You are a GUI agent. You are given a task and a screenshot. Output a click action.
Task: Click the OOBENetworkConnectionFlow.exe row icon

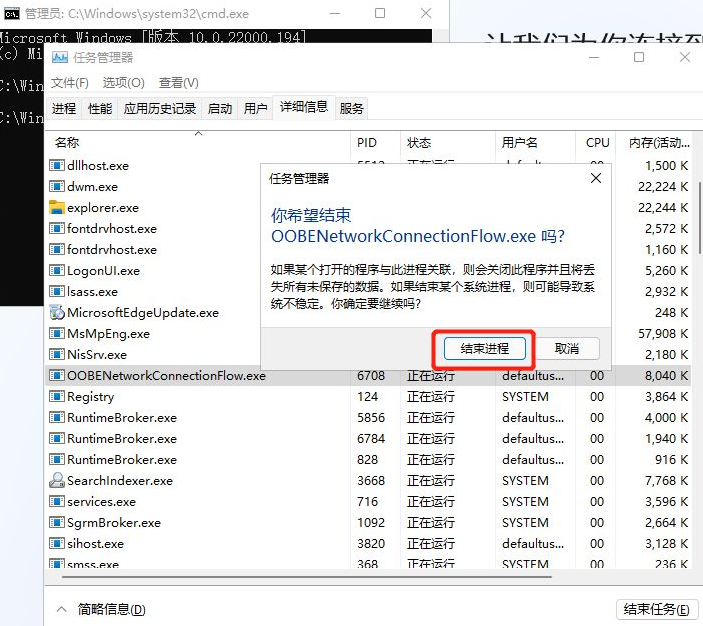tap(56, 375)
